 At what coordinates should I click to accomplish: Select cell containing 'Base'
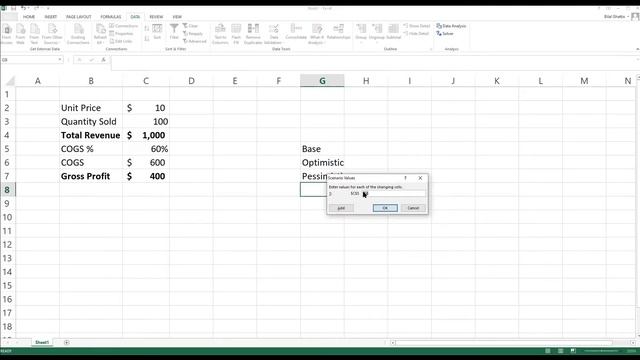pyautogui.click(x=322, y=149)
